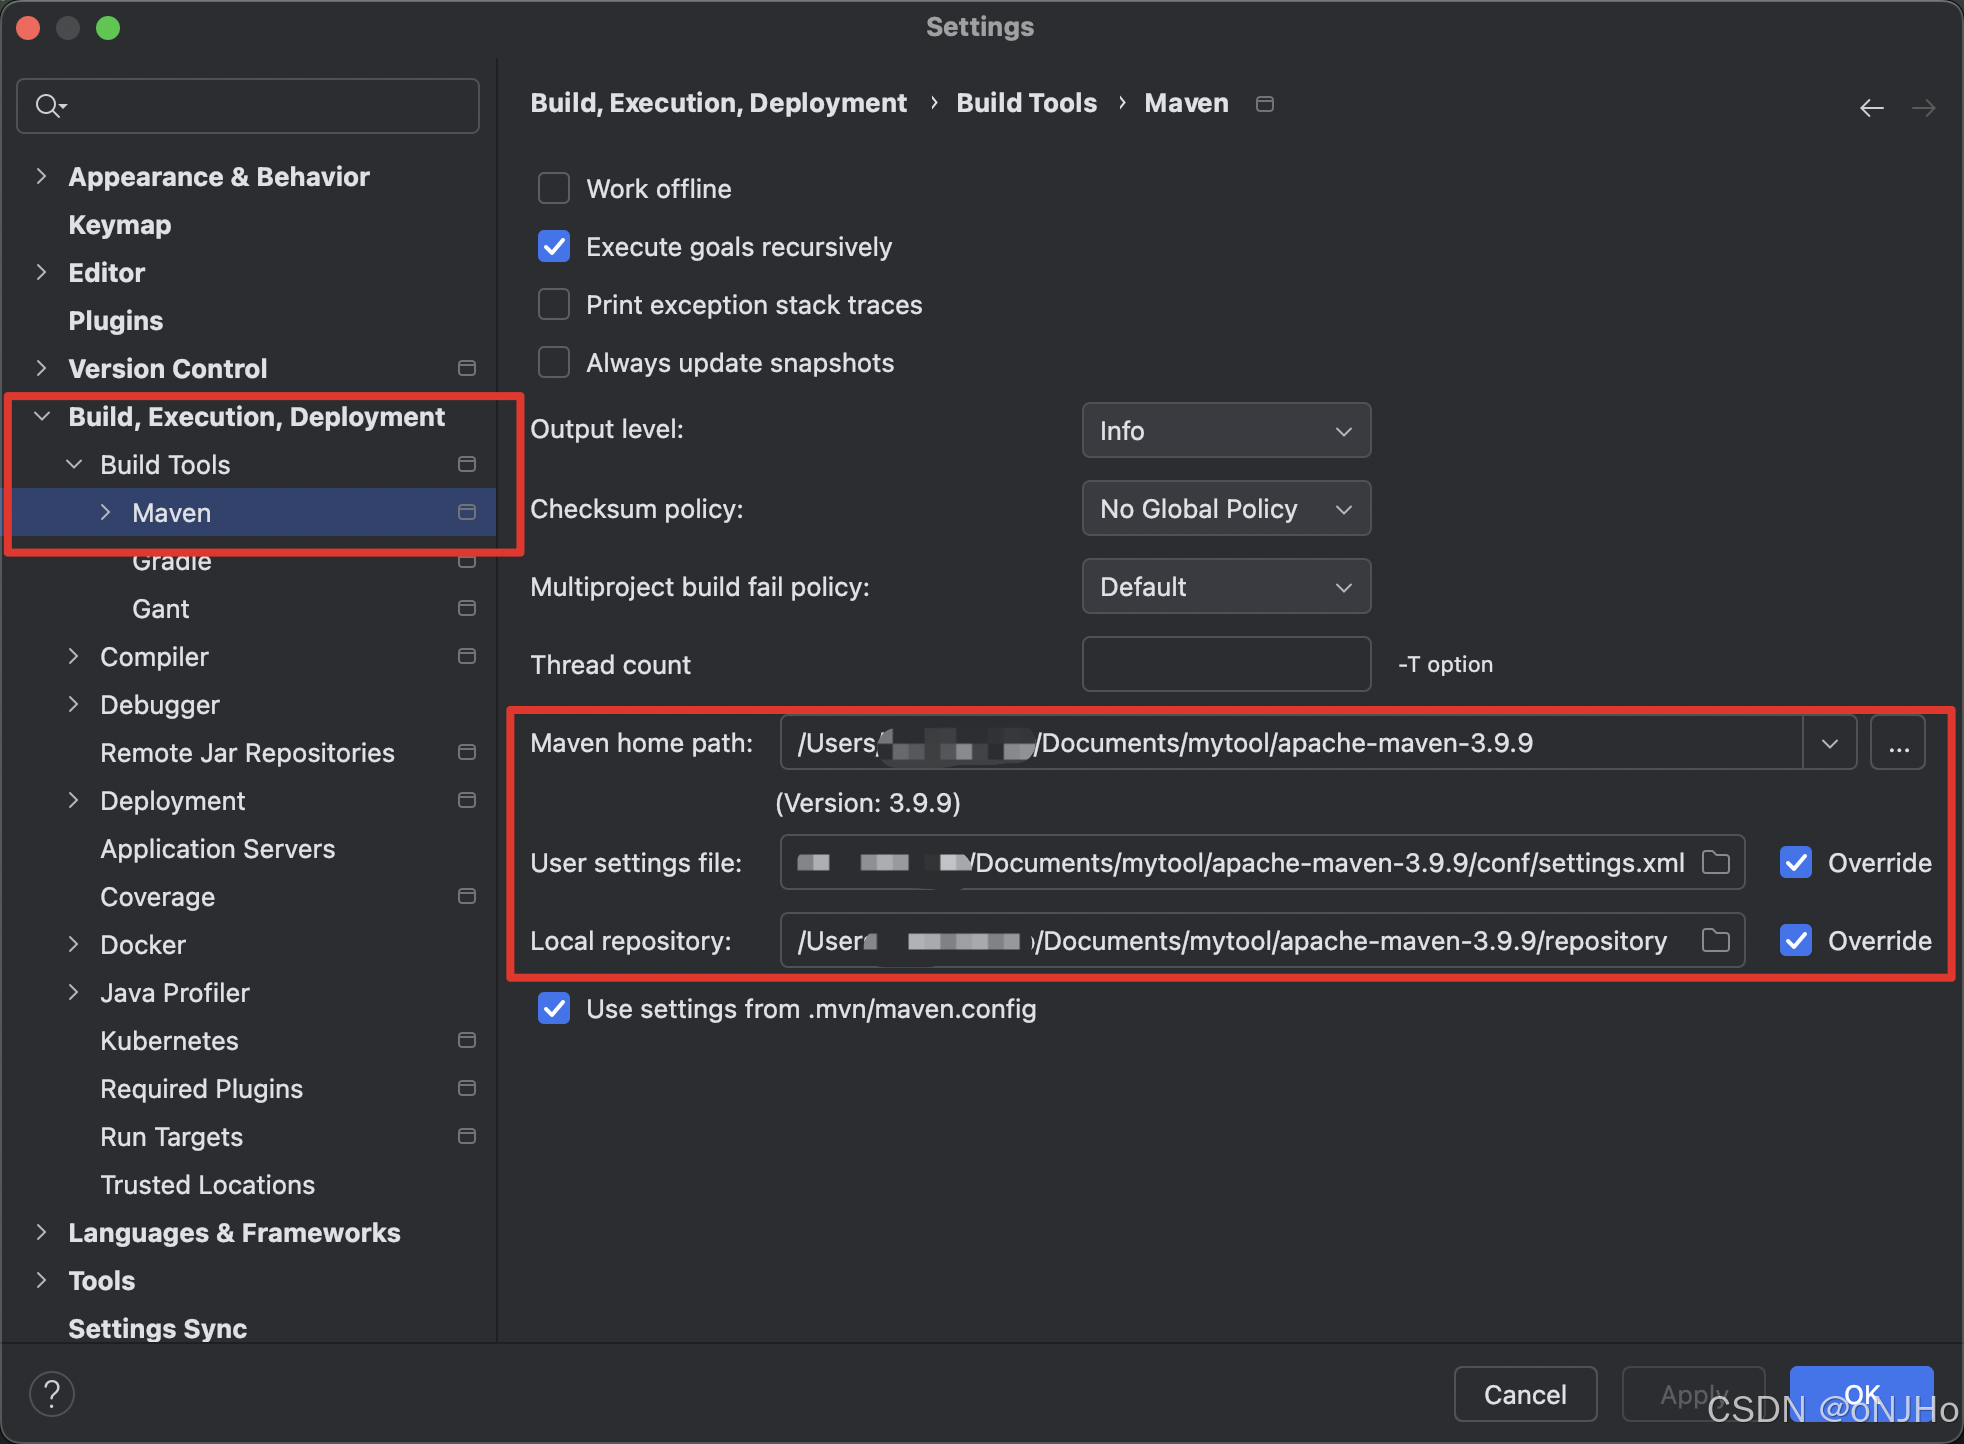
Task: Select Keymap in settings sidebar
Action: click(120, 225)
